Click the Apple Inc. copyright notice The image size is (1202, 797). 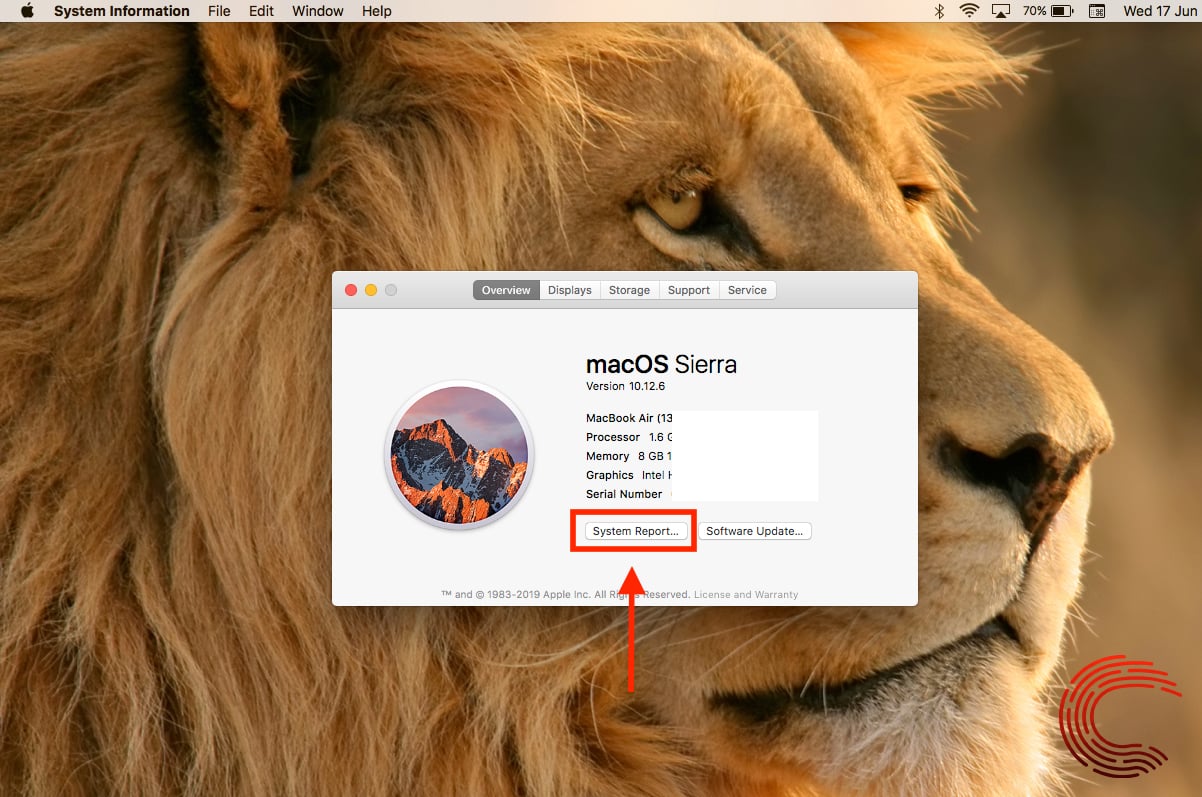tap(566, 594)
